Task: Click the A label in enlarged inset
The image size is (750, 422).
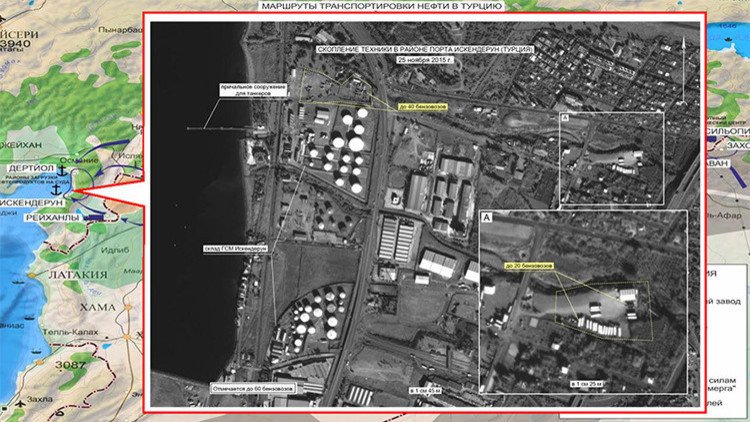Action: pos(487,216)
